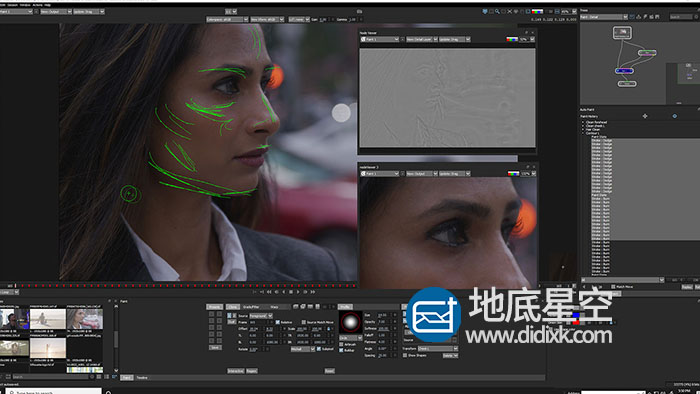Select the blue Paint node in Trees graph
Image resolution: width=700 pixels, height=394 pixels.
pyautogui.click(x=624, y=71)
